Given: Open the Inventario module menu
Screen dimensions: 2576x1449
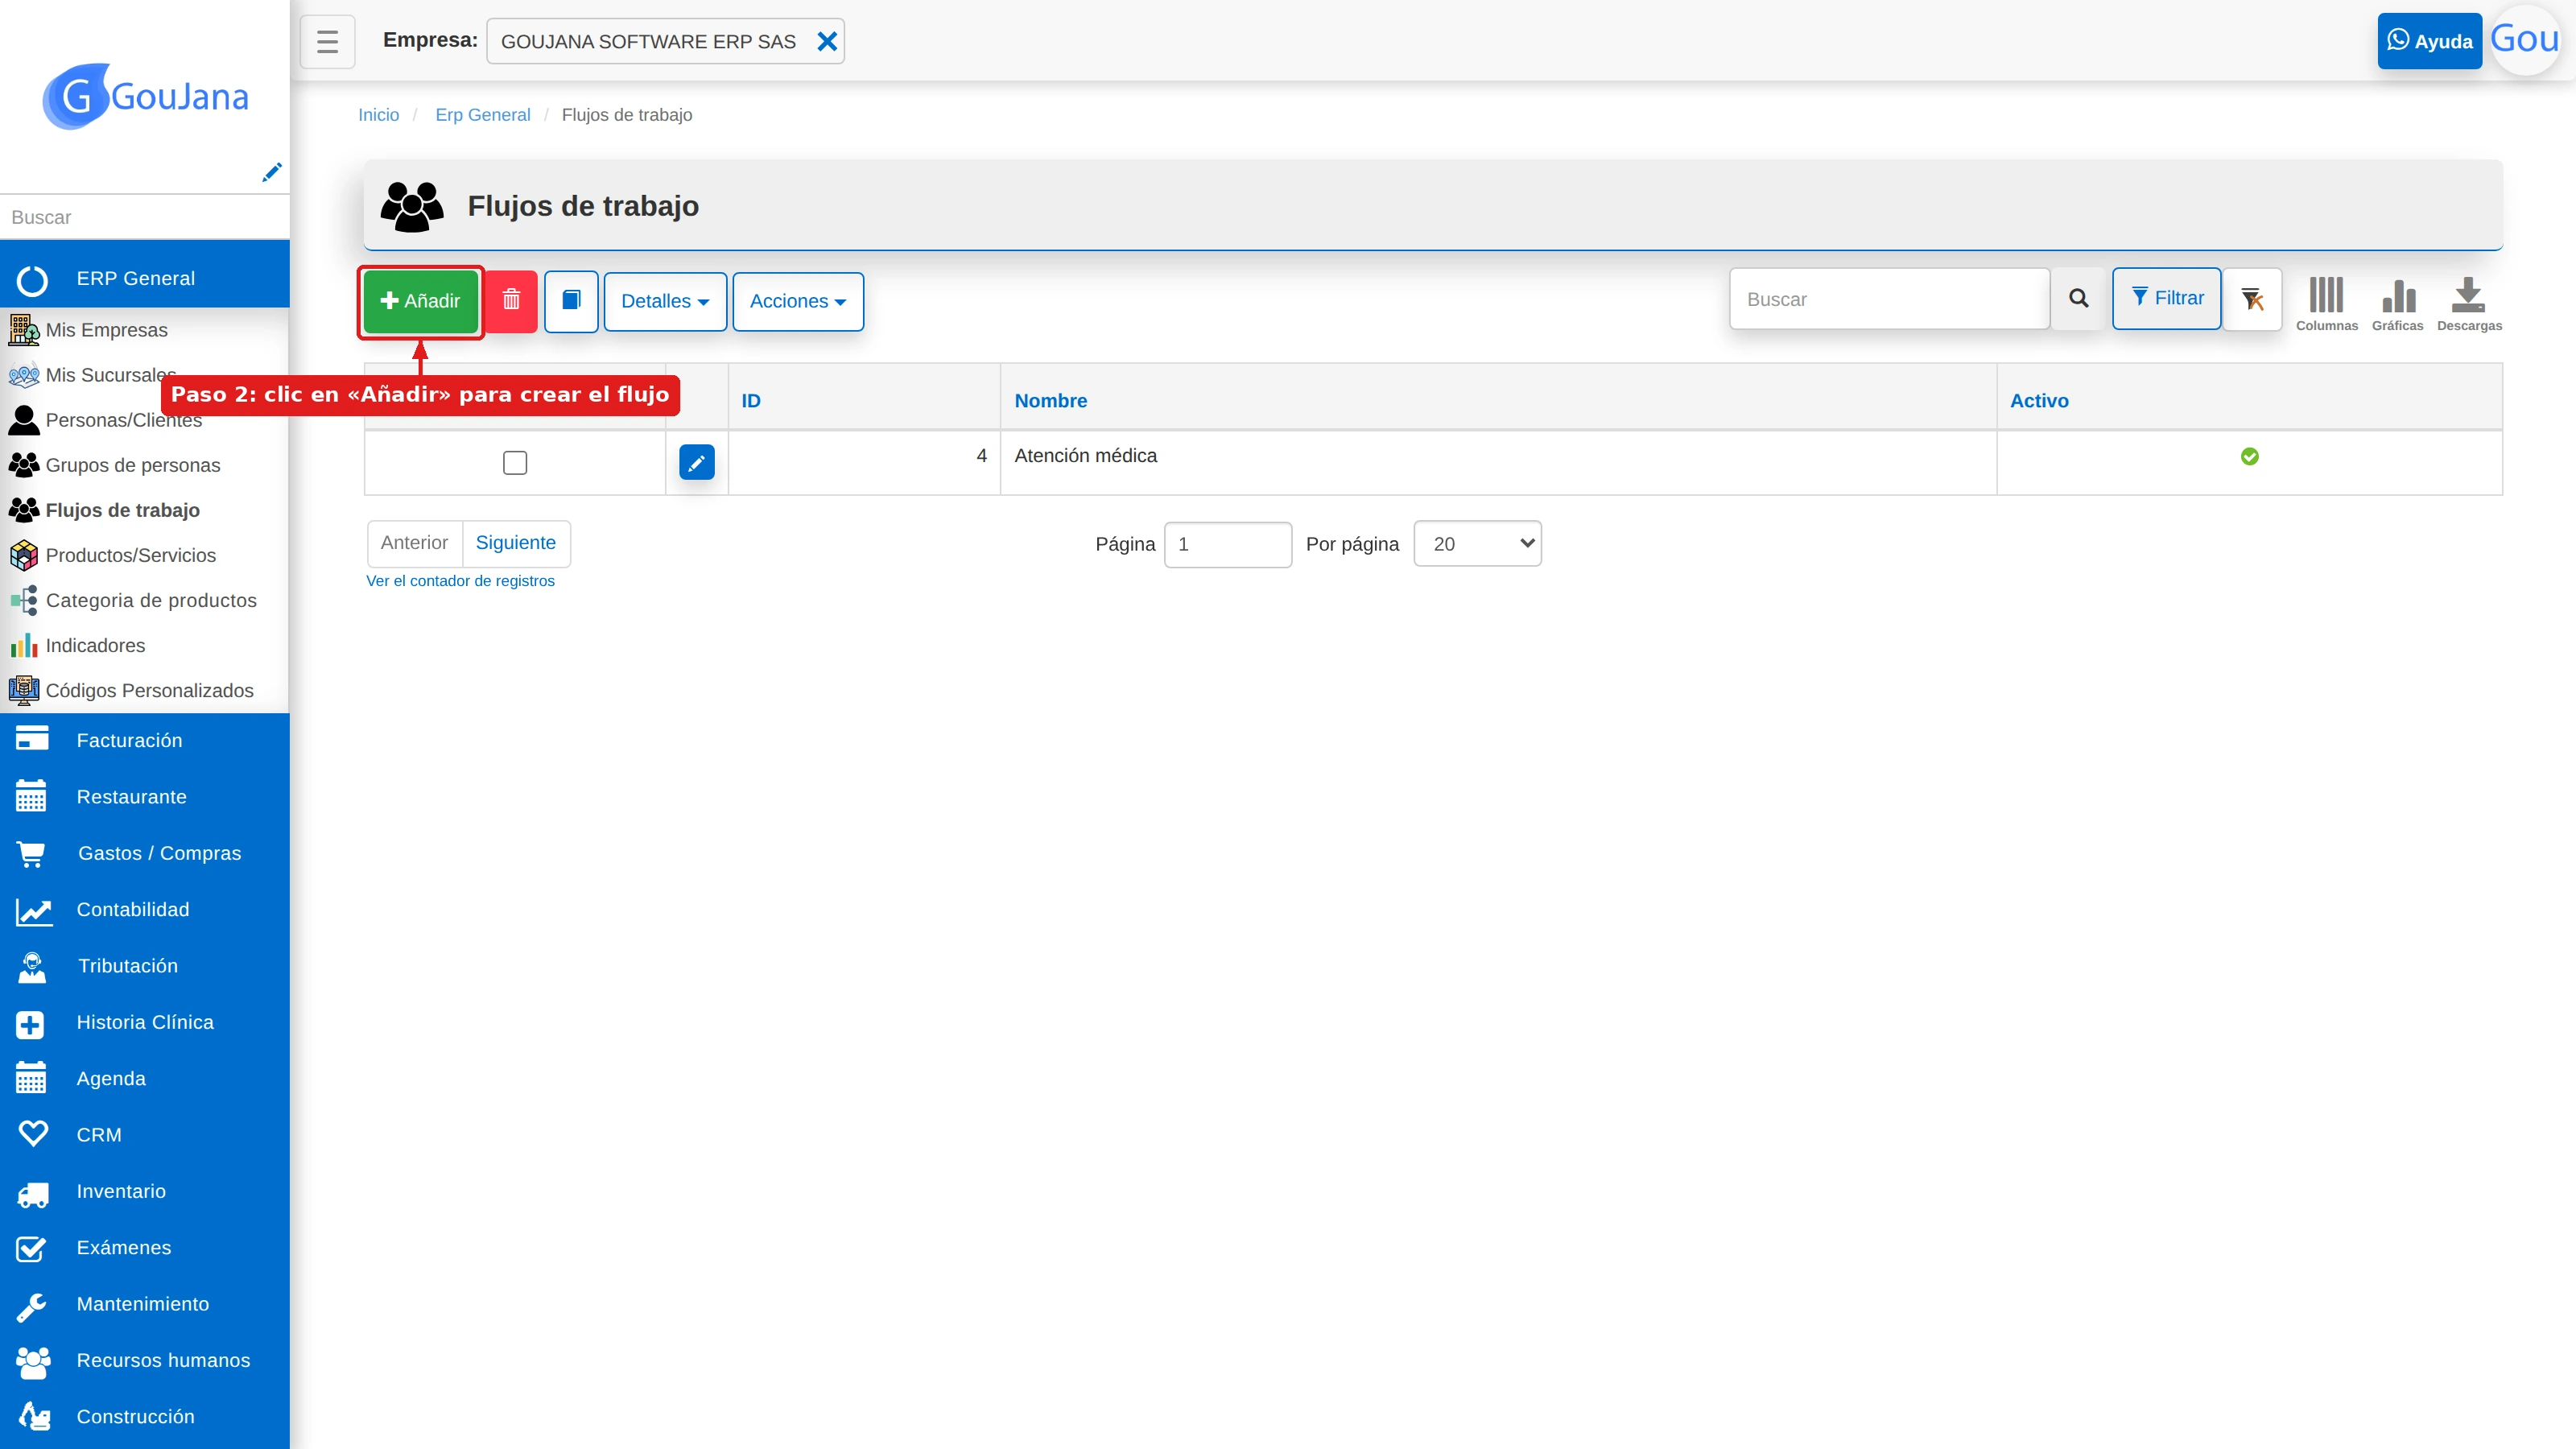Looking at the screenshot, I should 145,1190.
